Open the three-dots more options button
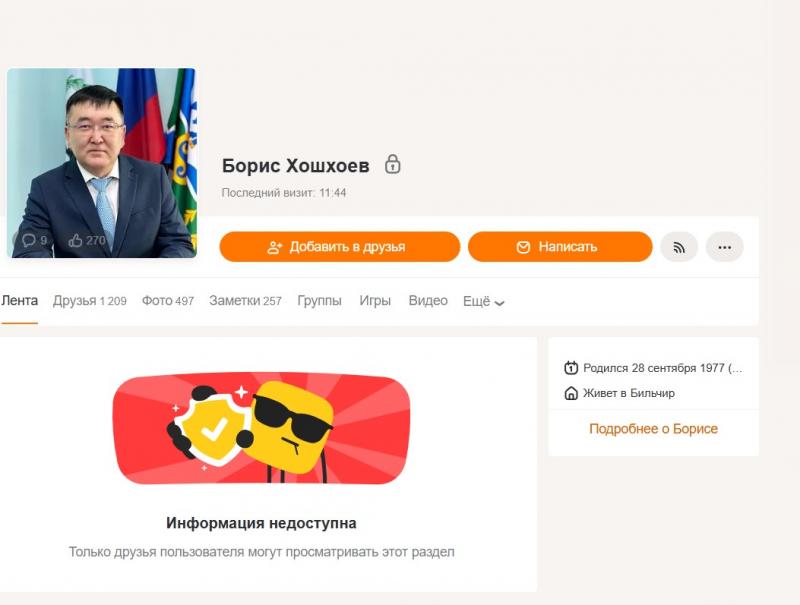The image size is (800, 605). (x=724, y=247)
